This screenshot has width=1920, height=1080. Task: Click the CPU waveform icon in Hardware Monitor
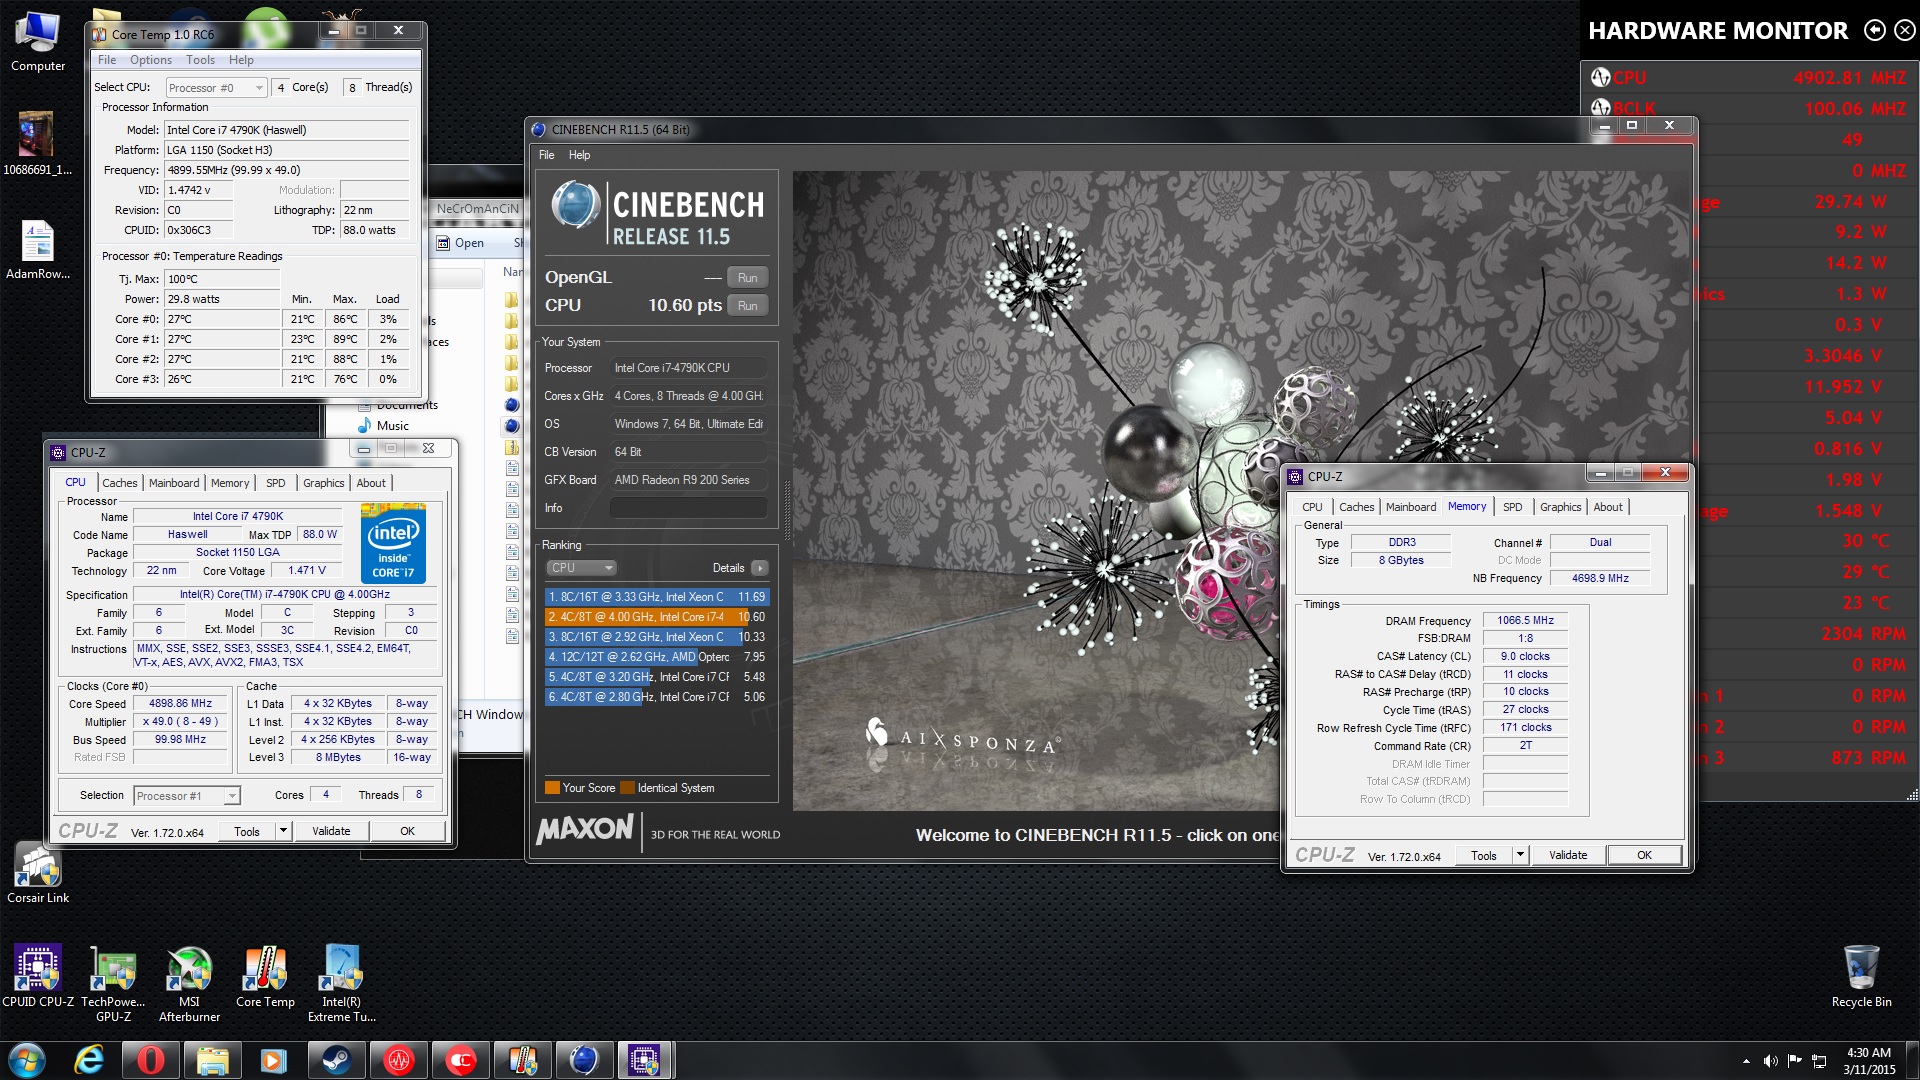pyautogui.click(x=1600, y=77)
